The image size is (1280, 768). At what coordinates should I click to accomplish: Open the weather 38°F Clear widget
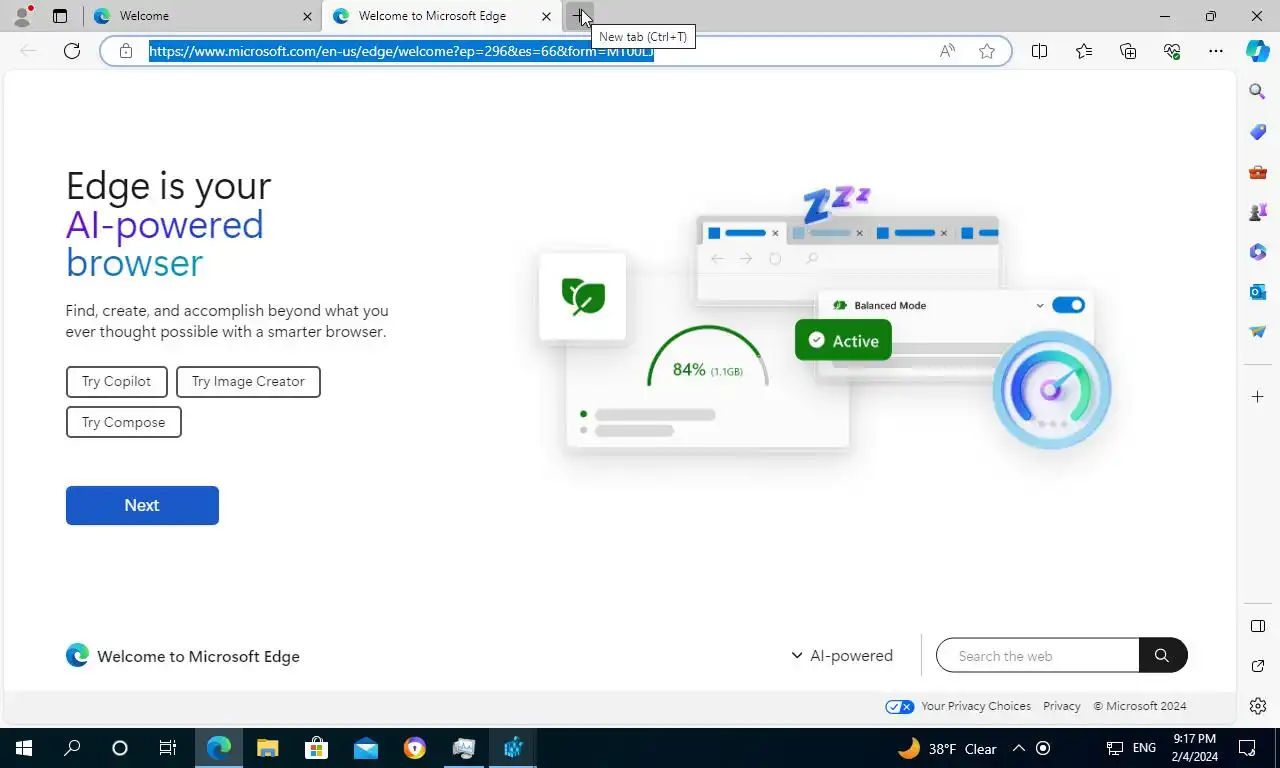947,748
